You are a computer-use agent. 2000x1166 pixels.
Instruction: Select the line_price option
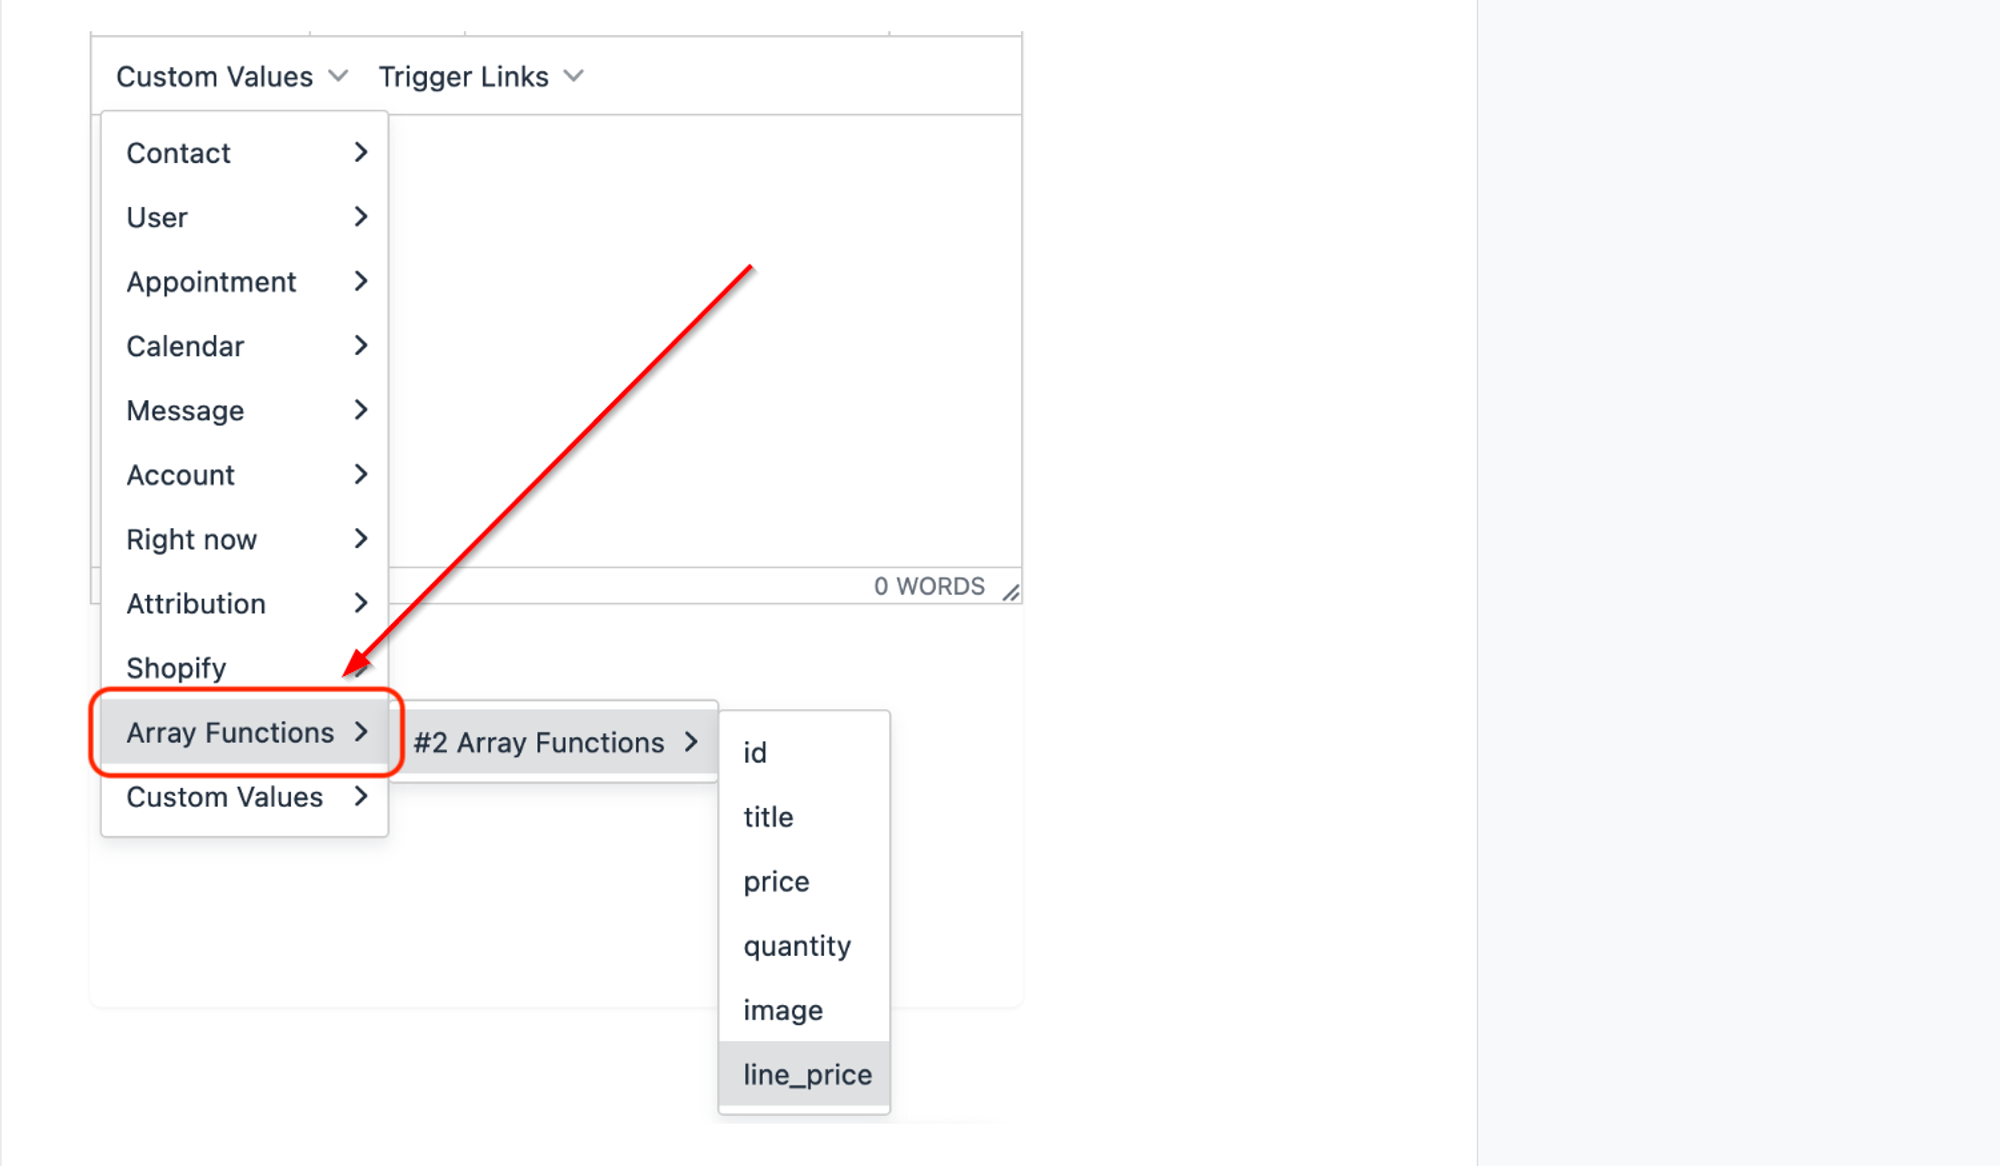coord(804,1074)
